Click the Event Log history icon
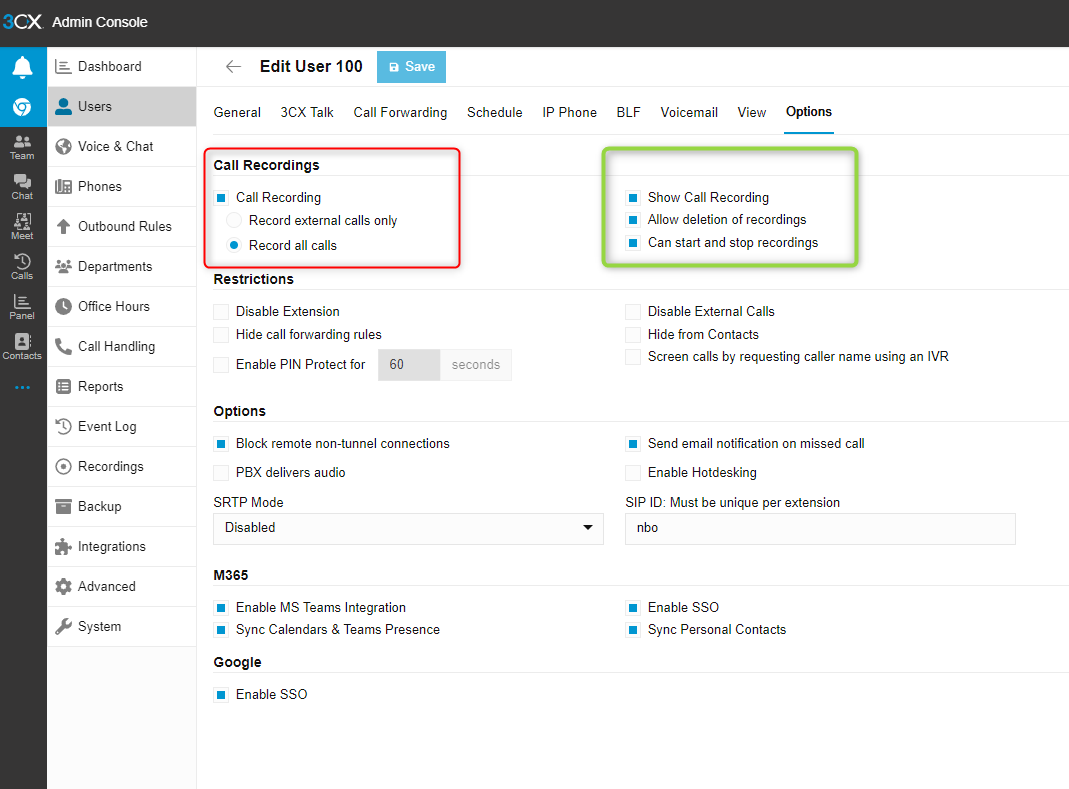 tap(63, 427)
